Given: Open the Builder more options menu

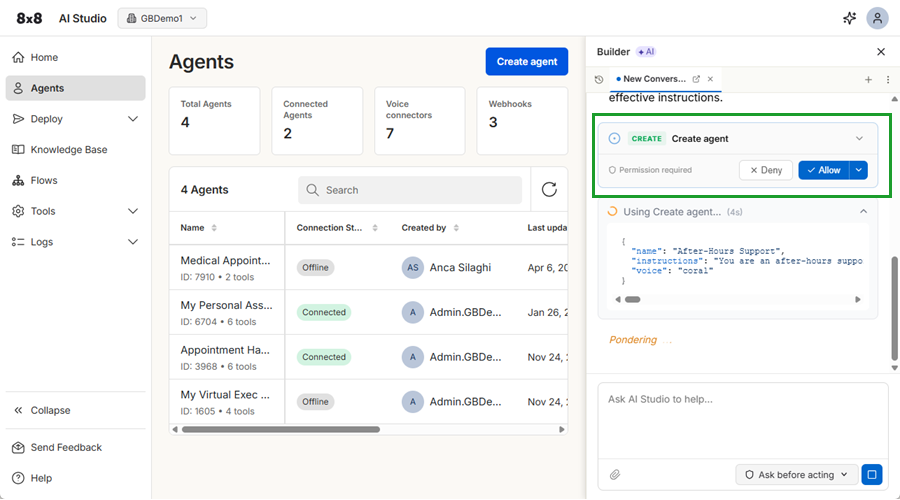Looking at the screenshot, I should coord(887,80).
